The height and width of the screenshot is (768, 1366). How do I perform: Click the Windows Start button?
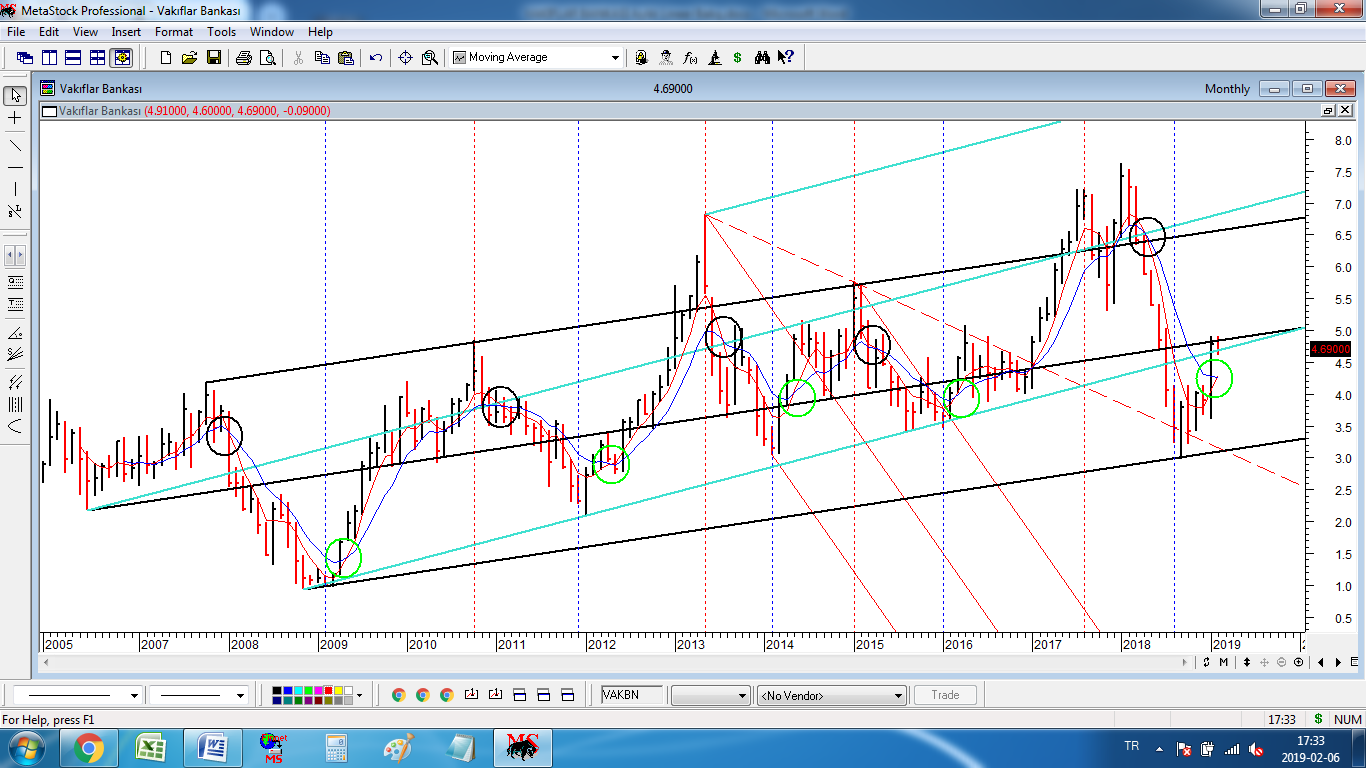coord(27,748)
